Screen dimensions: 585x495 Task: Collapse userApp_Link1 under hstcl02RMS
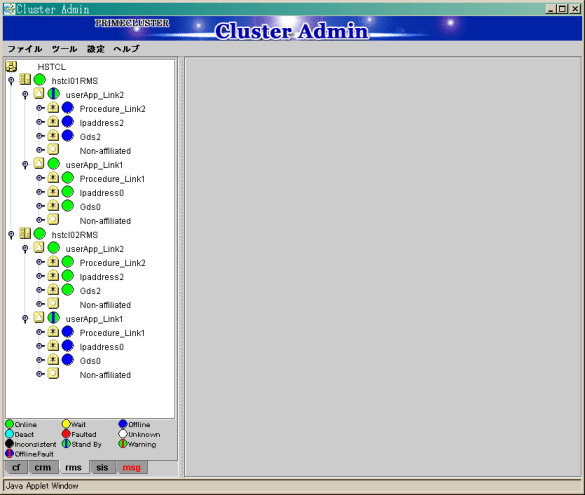tap(25, 319)
